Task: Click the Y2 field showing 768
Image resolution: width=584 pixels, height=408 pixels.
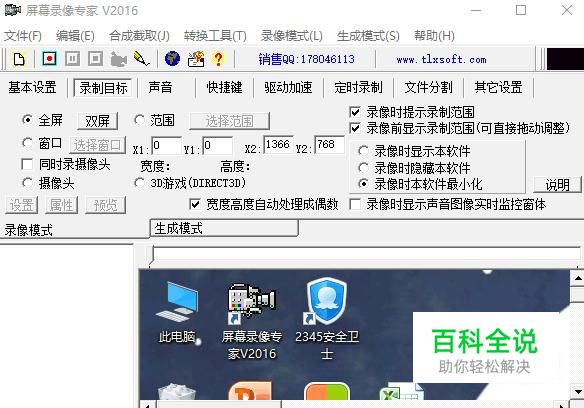Action: point(329,145)
